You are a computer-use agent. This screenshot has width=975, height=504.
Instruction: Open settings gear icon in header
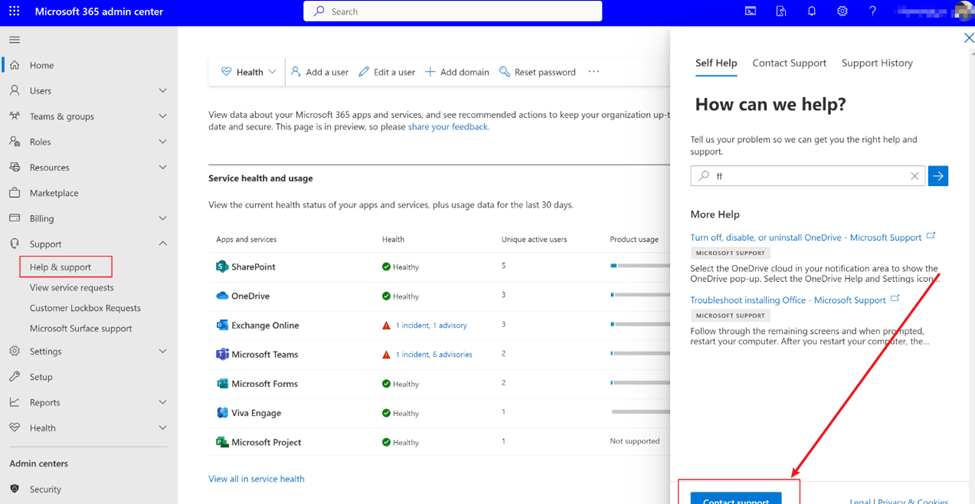[842, 11]
